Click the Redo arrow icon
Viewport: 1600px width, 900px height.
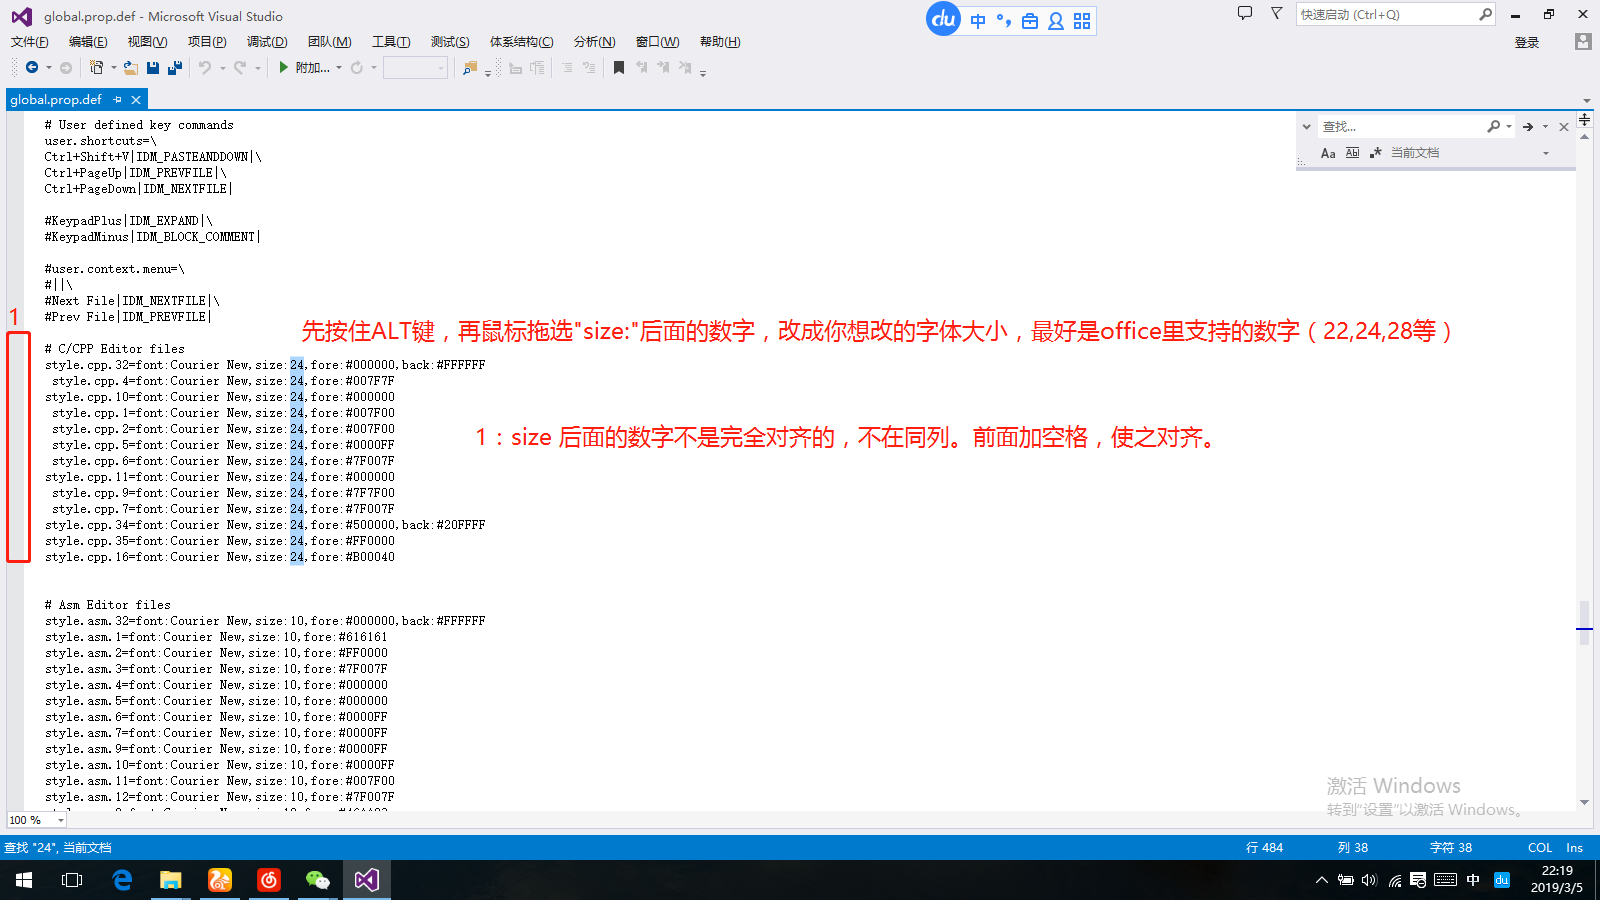(x=240, y=67)
